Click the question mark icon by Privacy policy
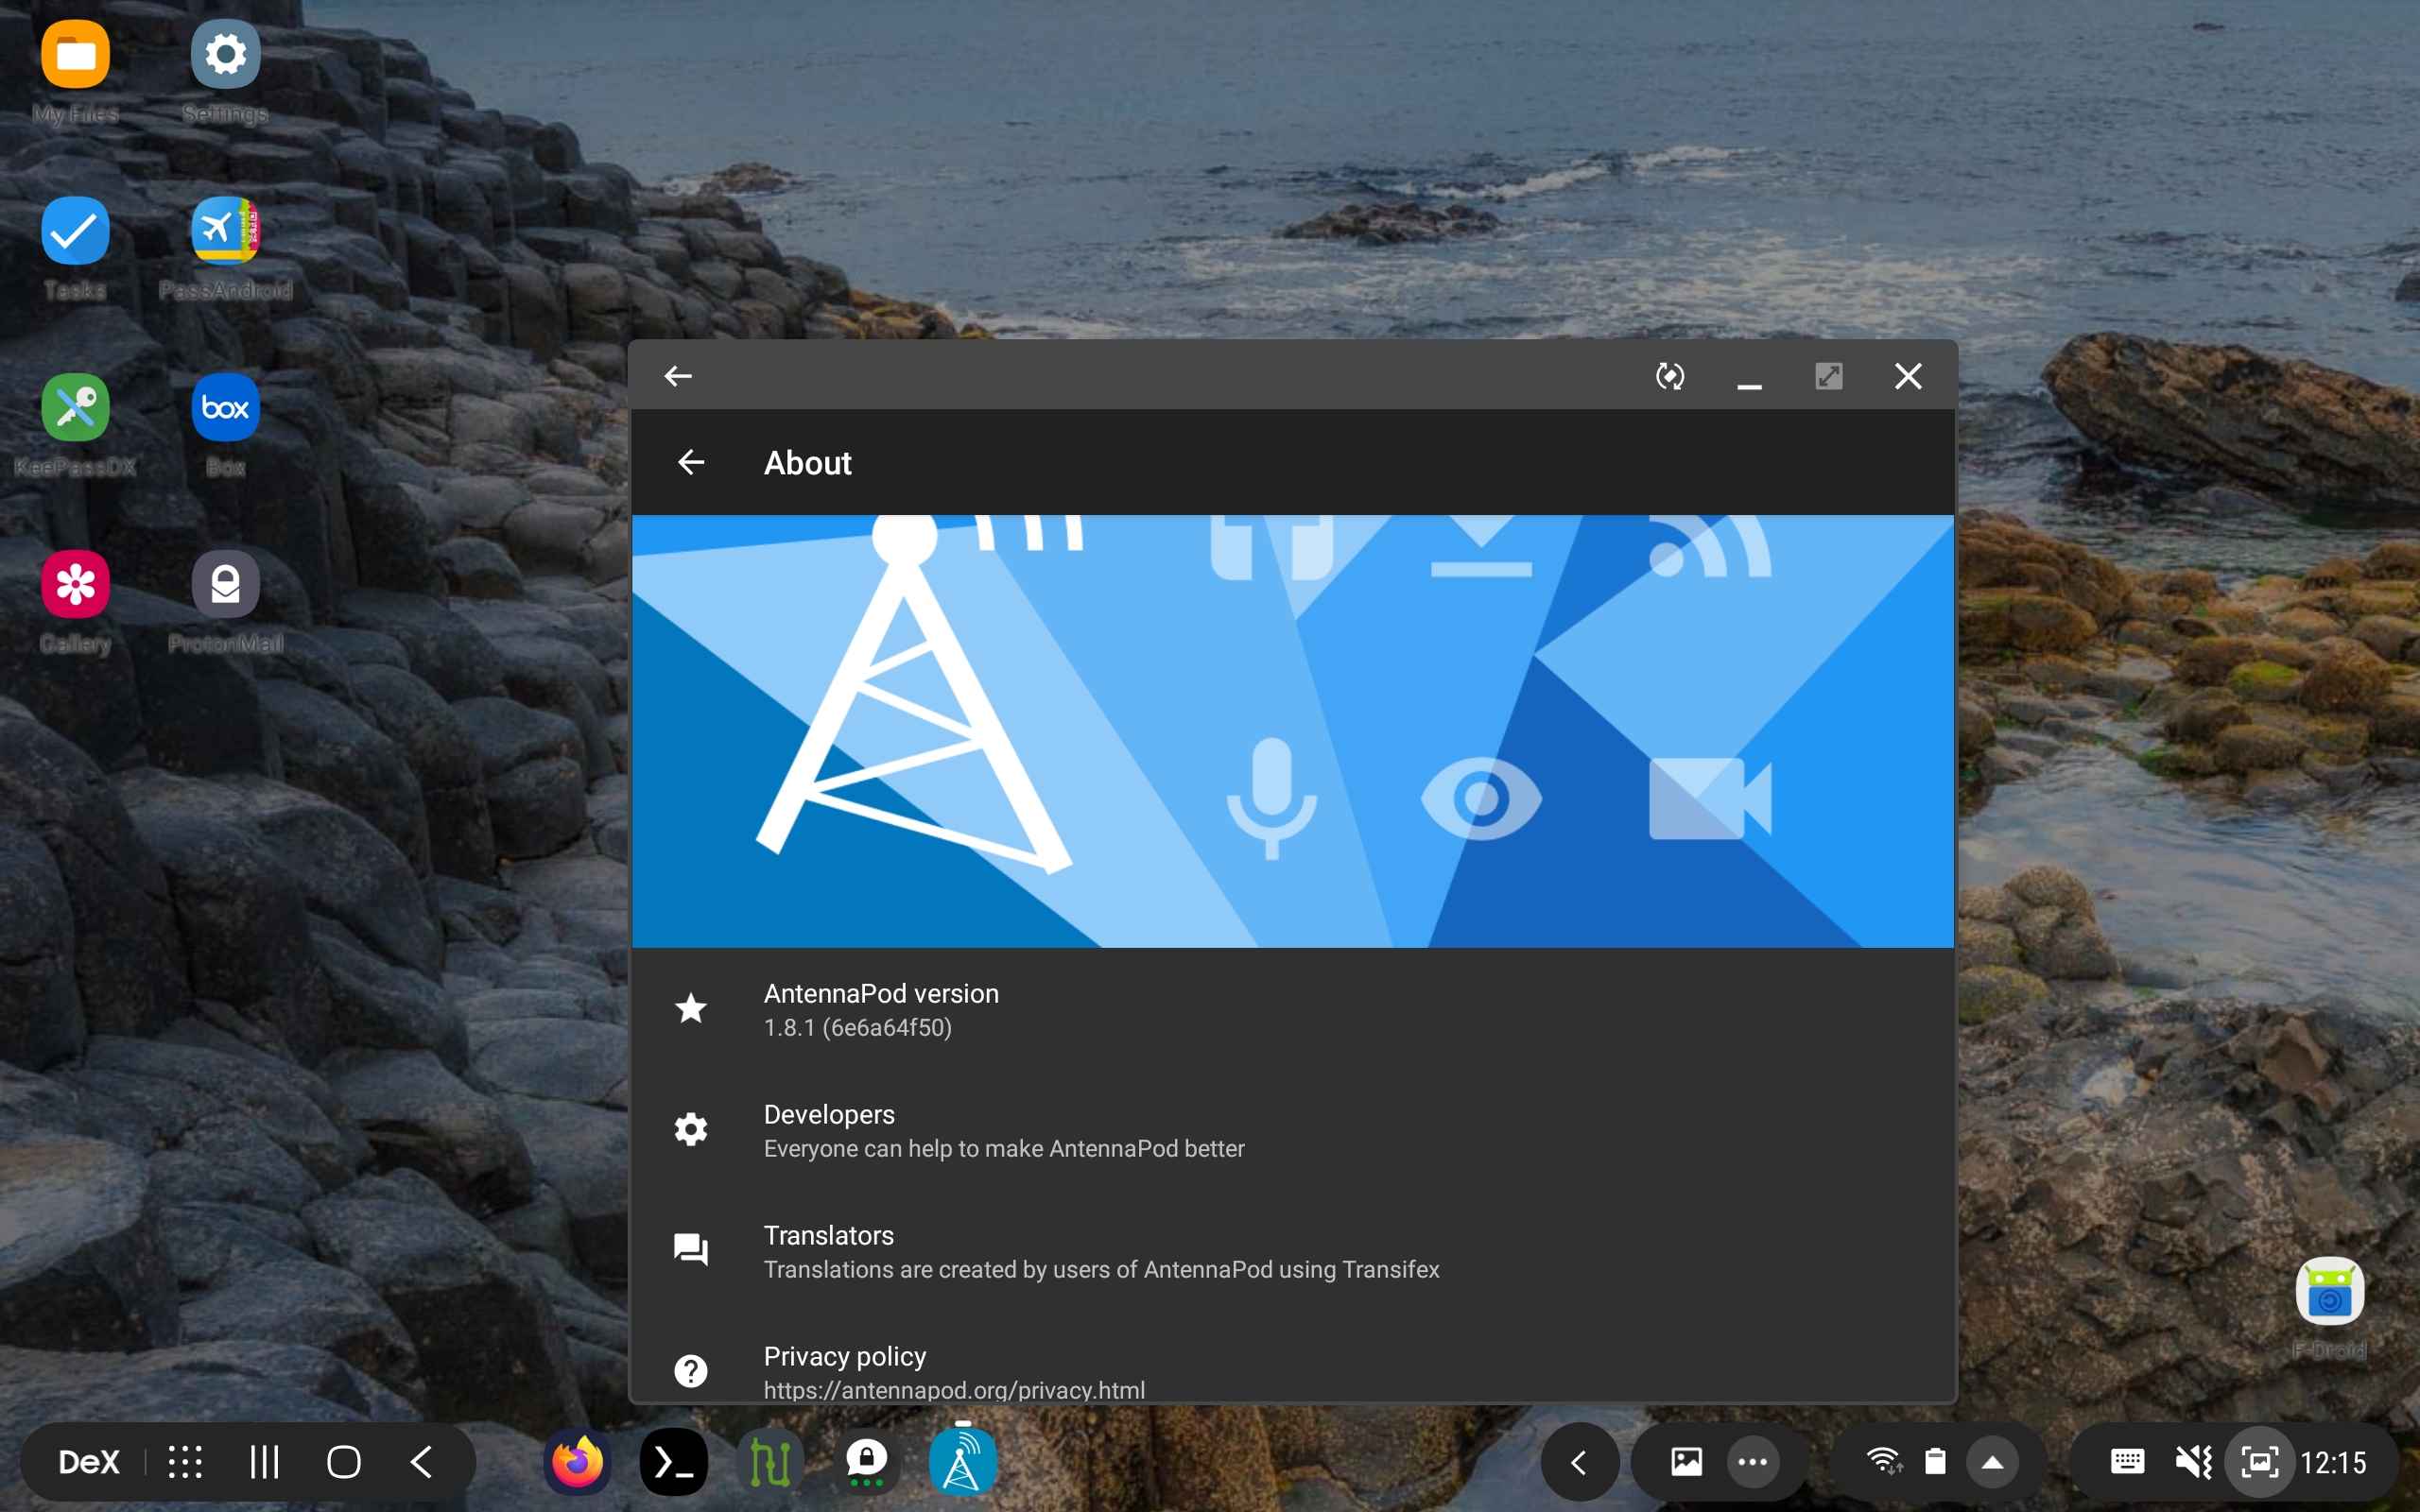 coord(691,1370)
